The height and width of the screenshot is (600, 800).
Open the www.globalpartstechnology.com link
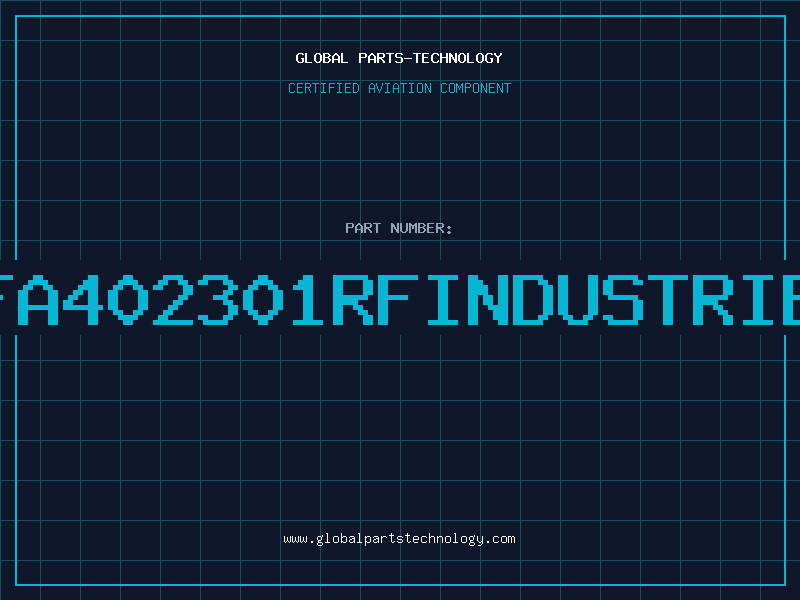coord(399,539)
